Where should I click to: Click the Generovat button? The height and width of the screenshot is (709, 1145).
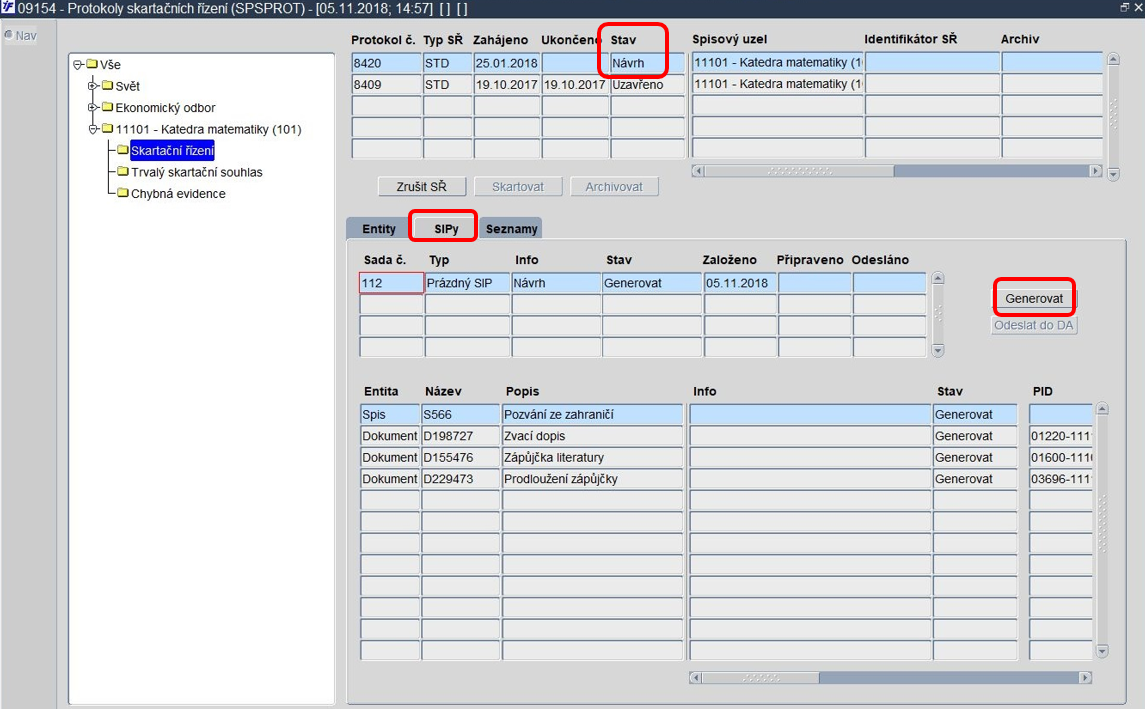coord(1034,298)
